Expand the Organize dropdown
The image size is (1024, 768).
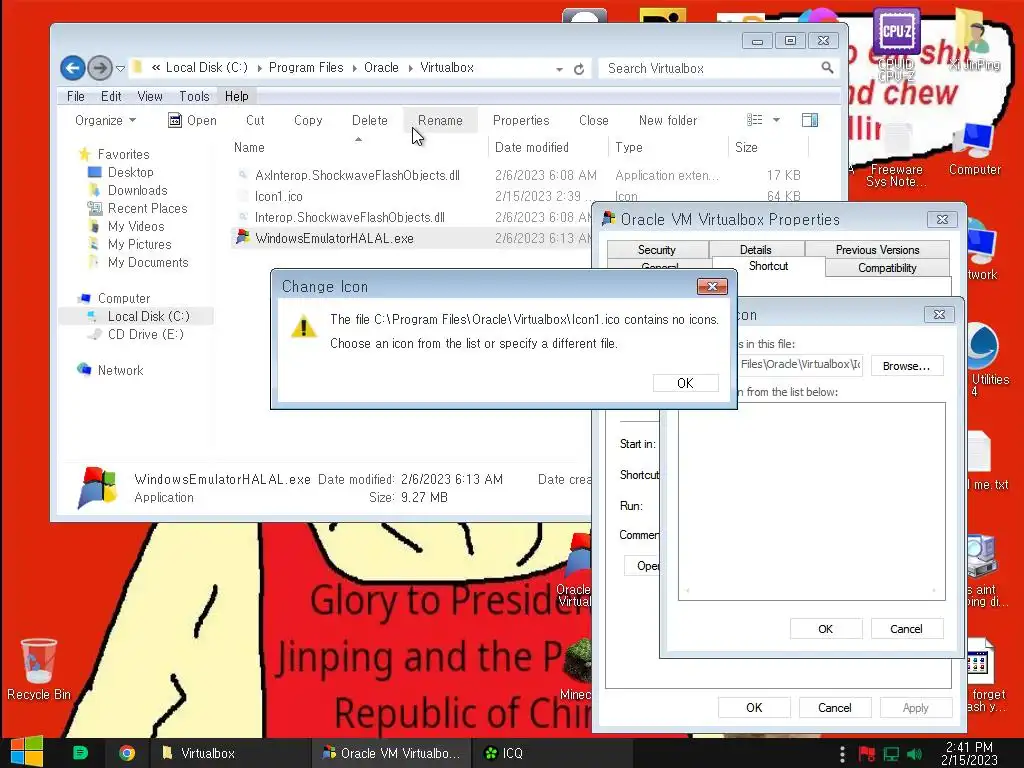(105, 120)
